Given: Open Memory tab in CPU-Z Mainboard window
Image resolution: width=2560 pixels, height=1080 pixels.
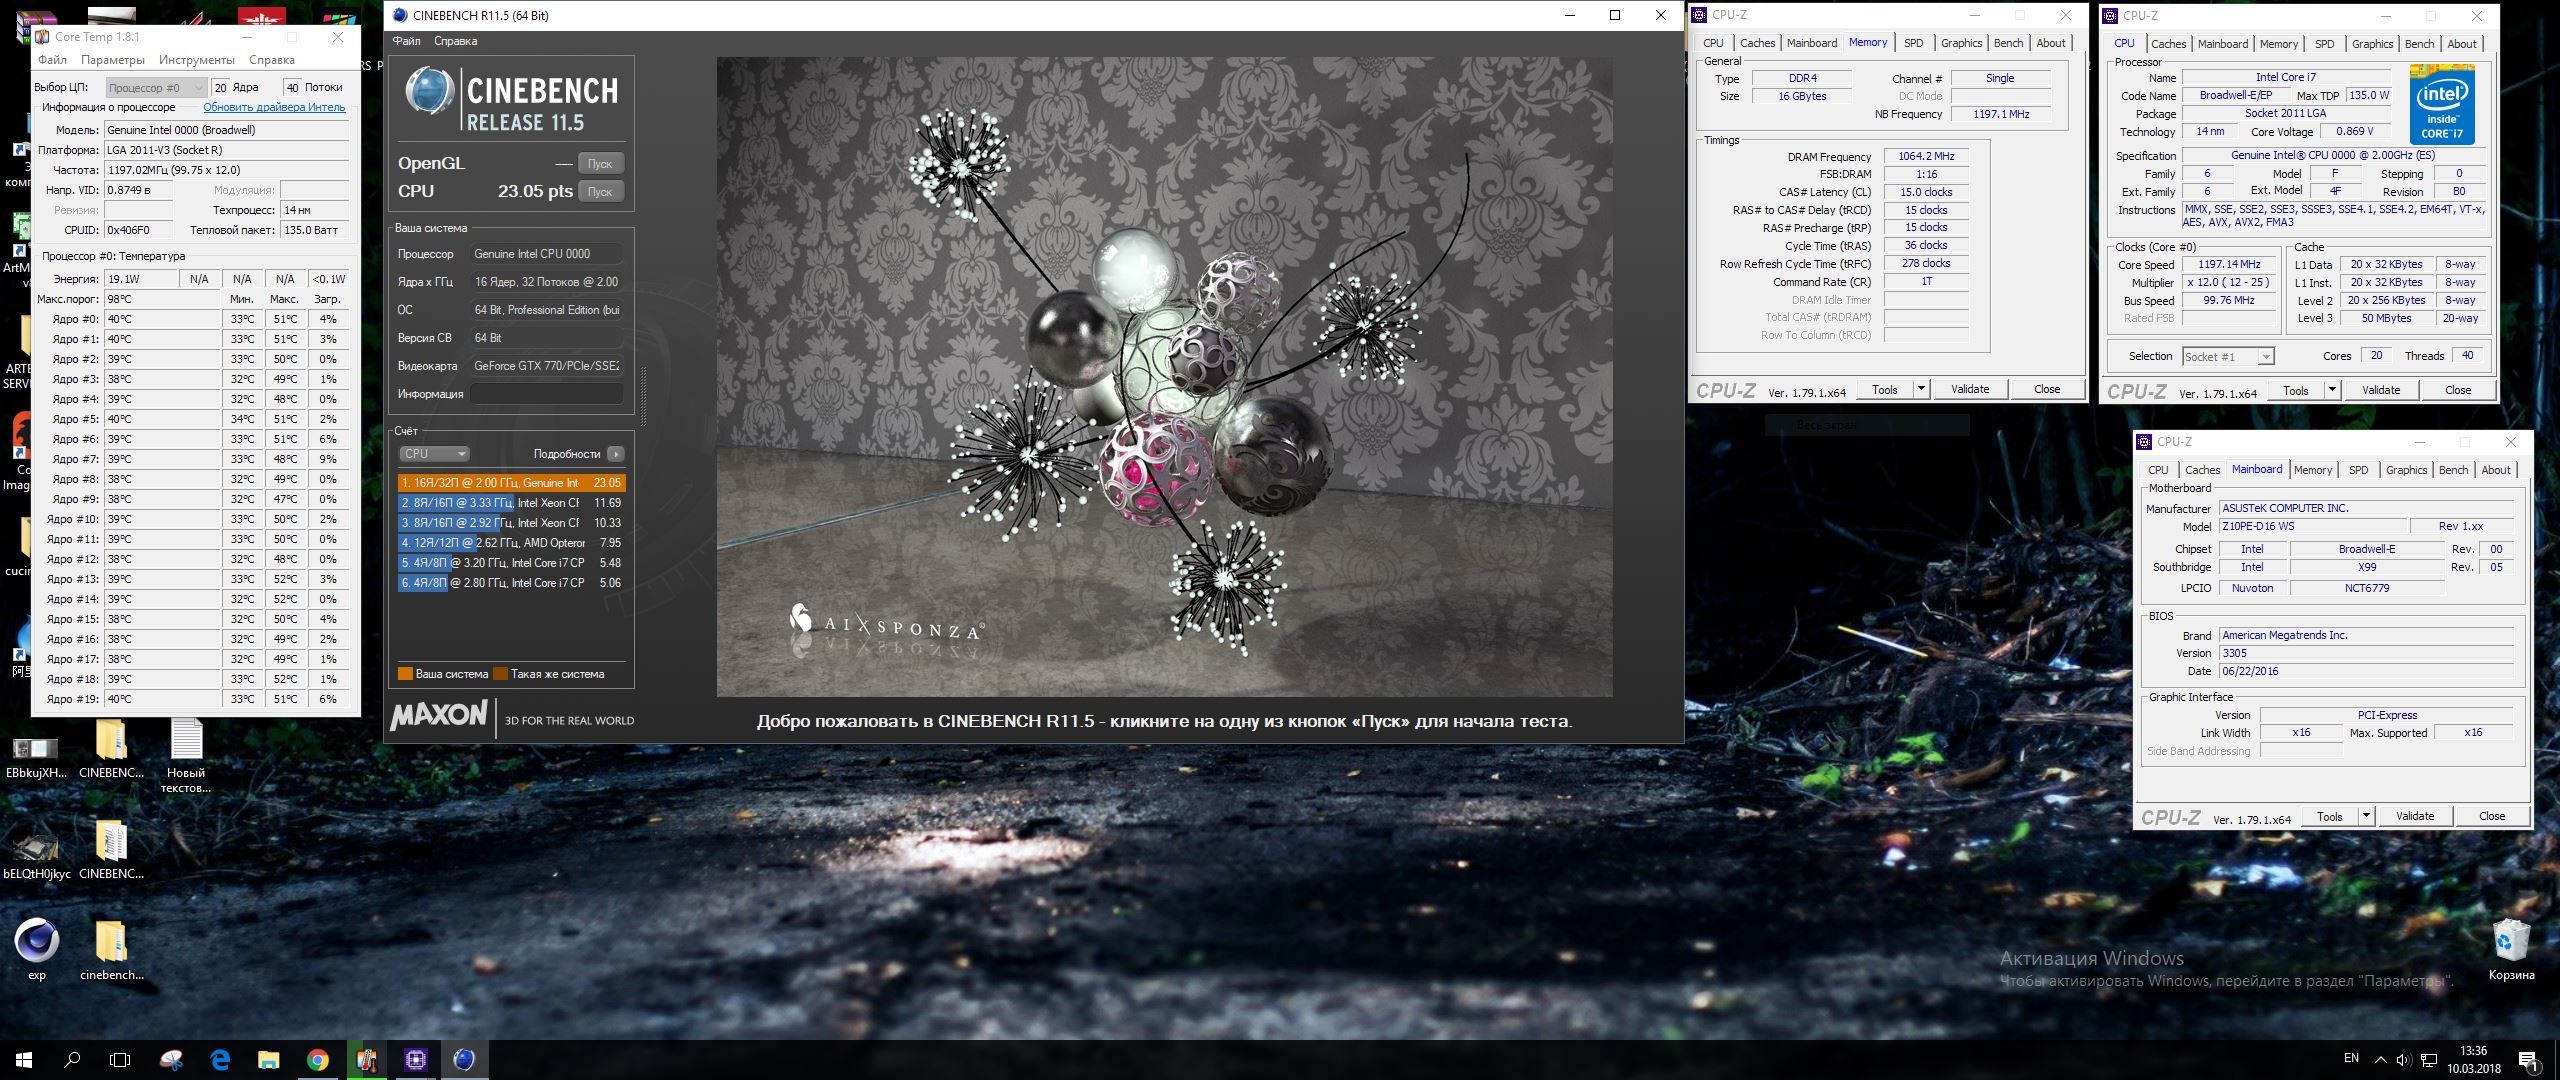Looking at the screenshot, I should (x=2312, y=470).
